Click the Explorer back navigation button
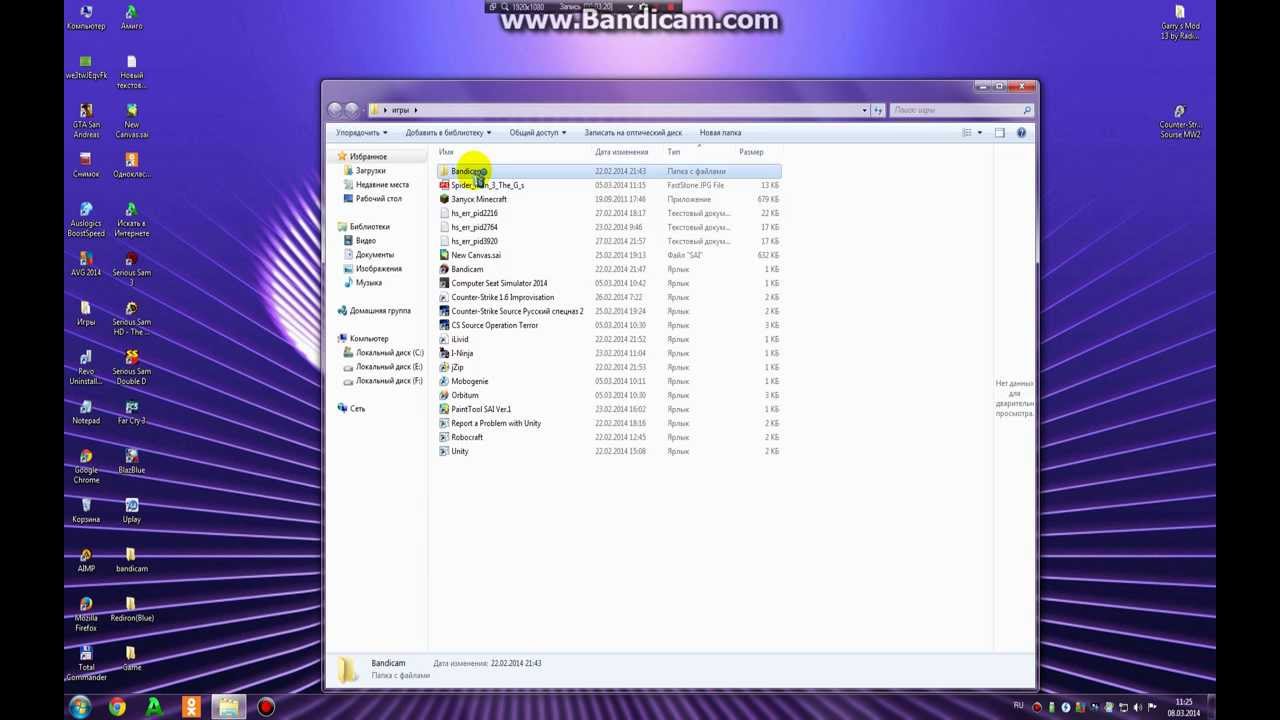This screenshot has height=720, width=1280. (x=336, y=110)
